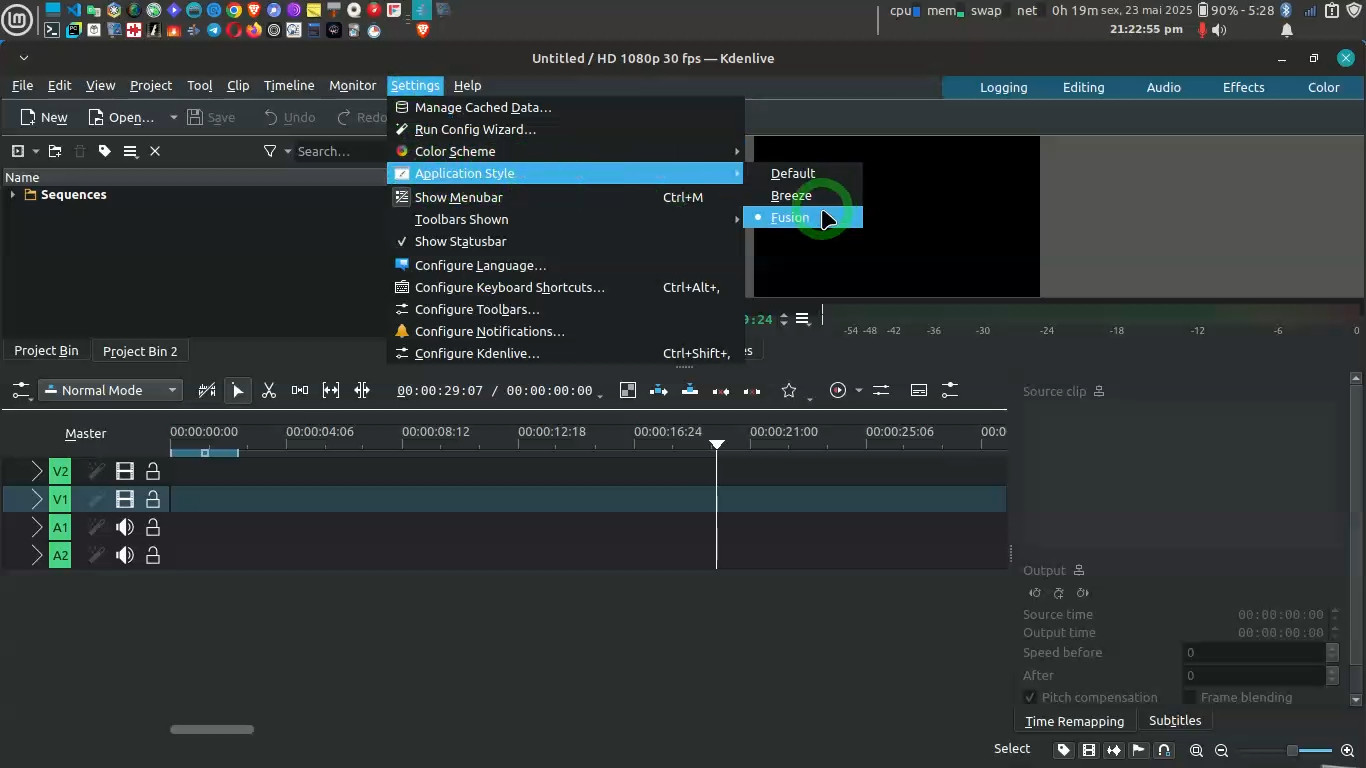
Task: Switch to the Logging workspace layout
Action: (1003, 87)
